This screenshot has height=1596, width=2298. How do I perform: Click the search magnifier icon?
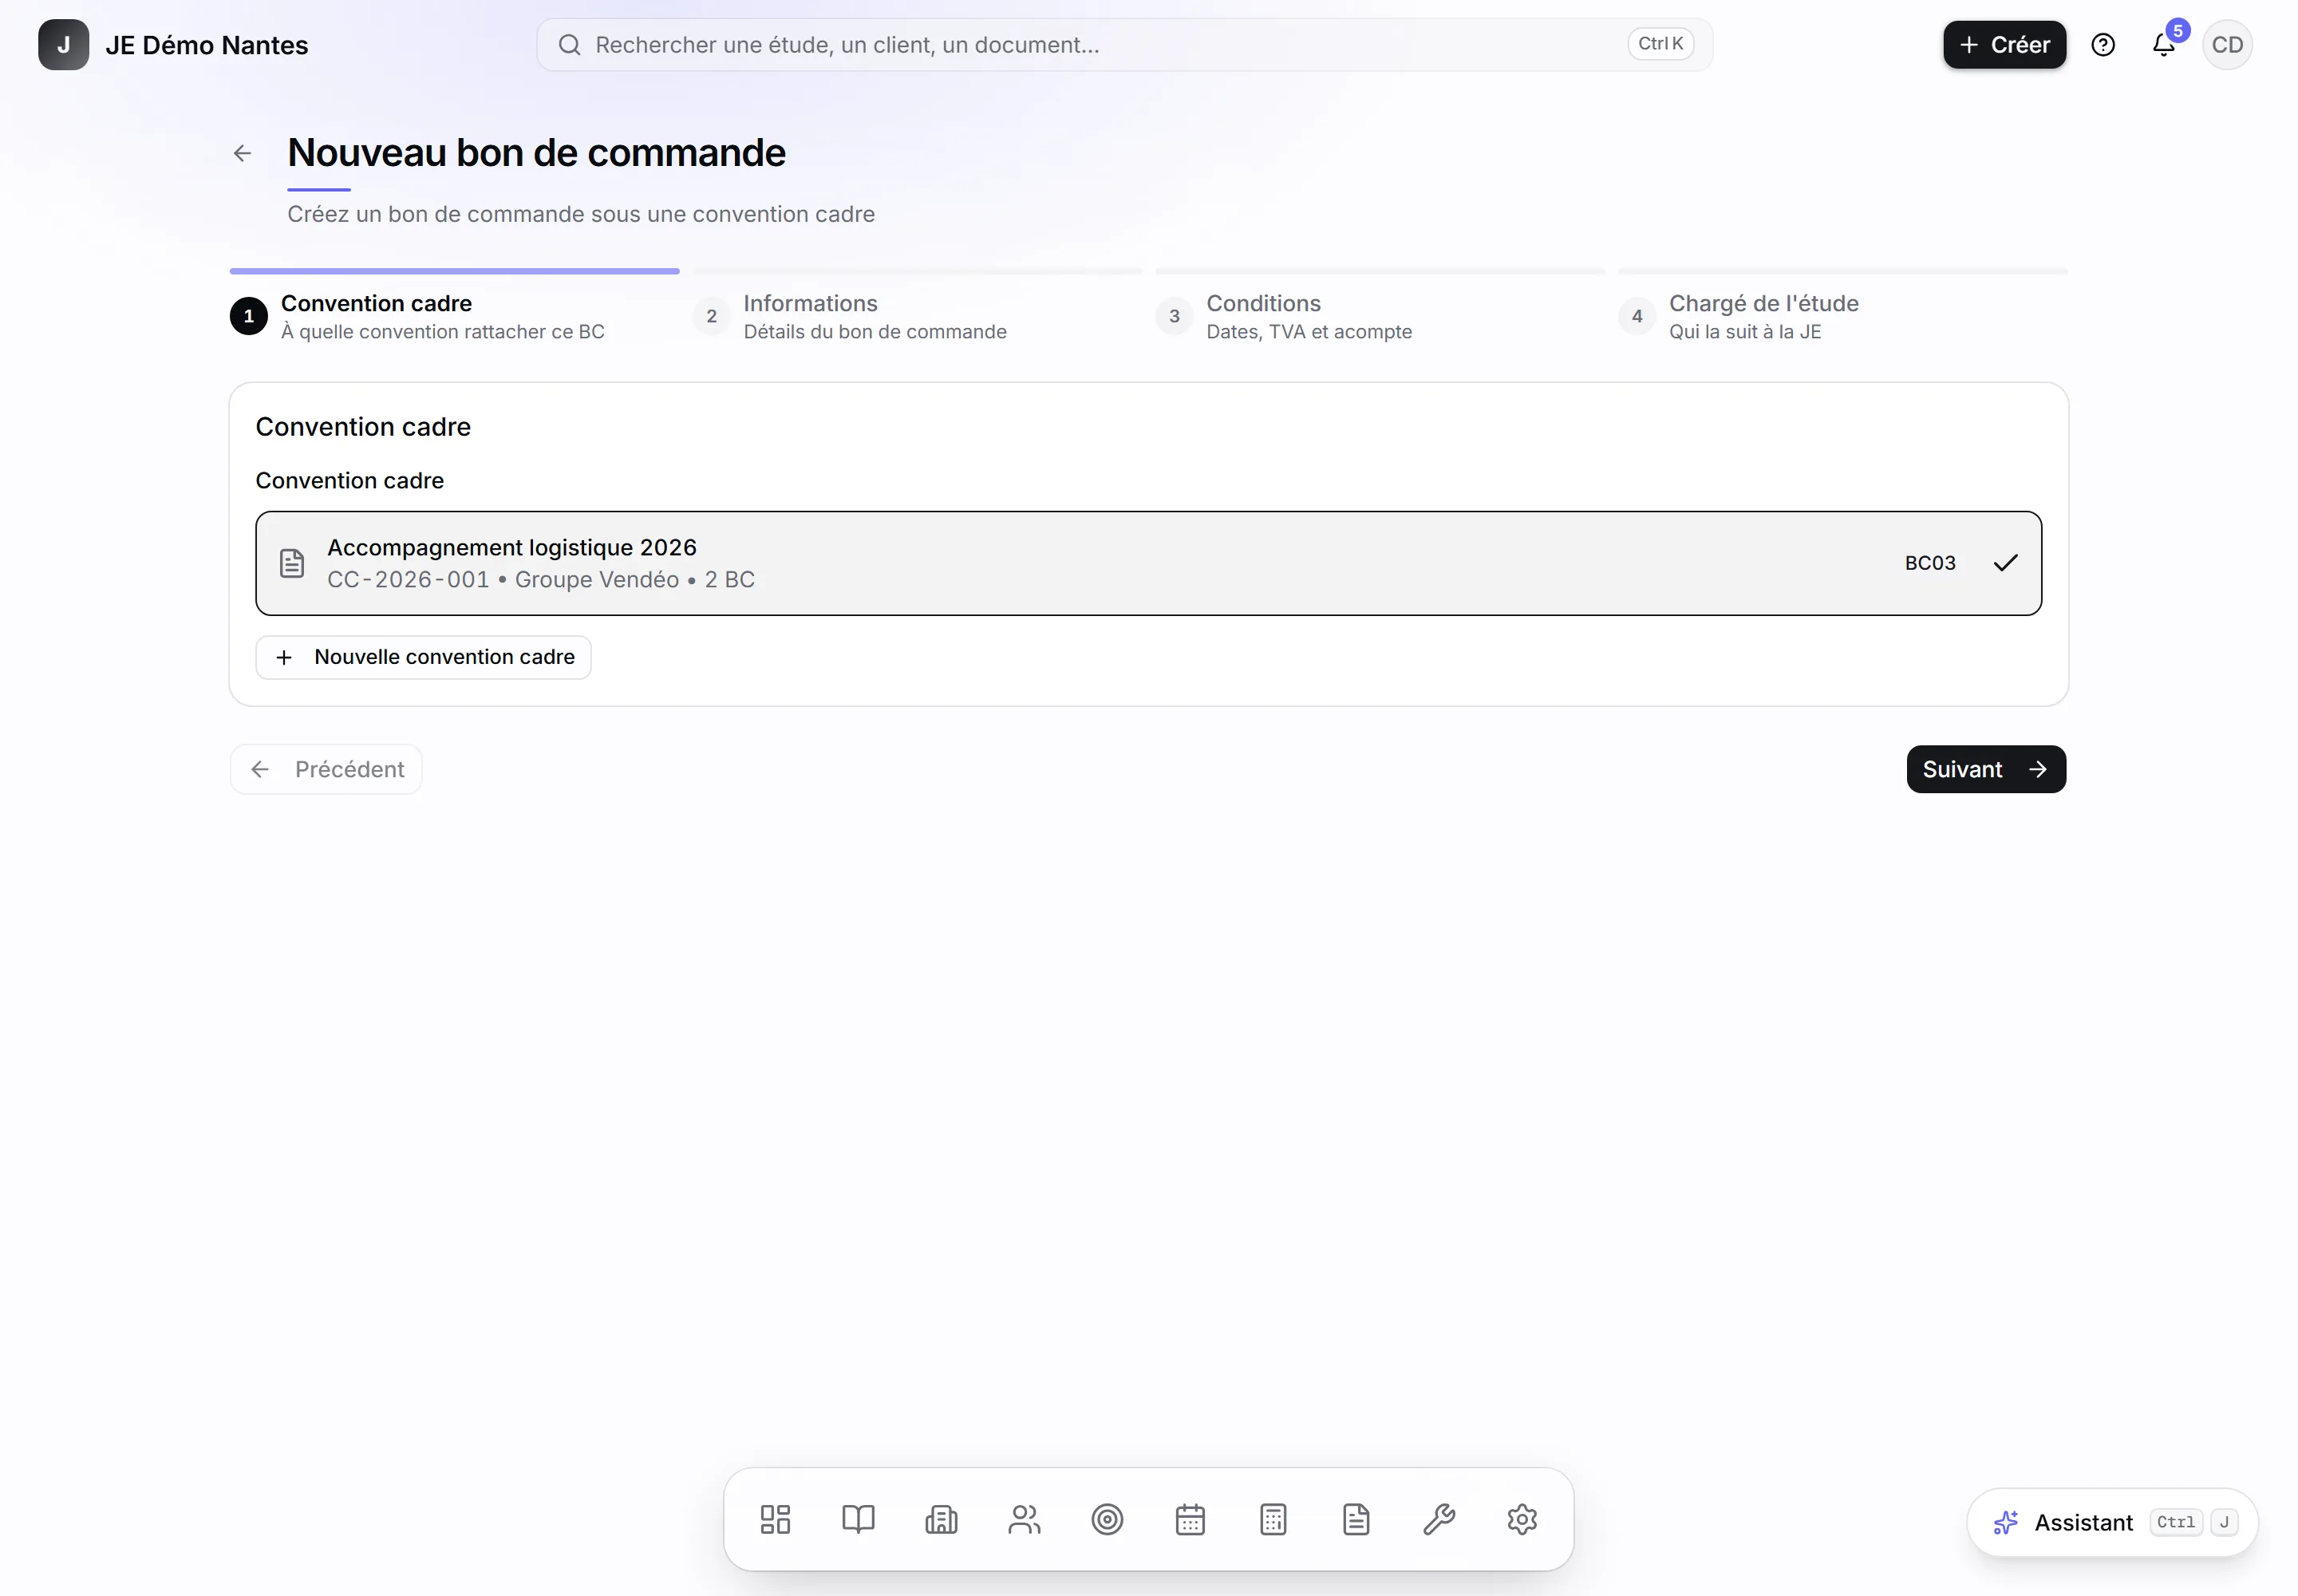click(x=569, y=45)
